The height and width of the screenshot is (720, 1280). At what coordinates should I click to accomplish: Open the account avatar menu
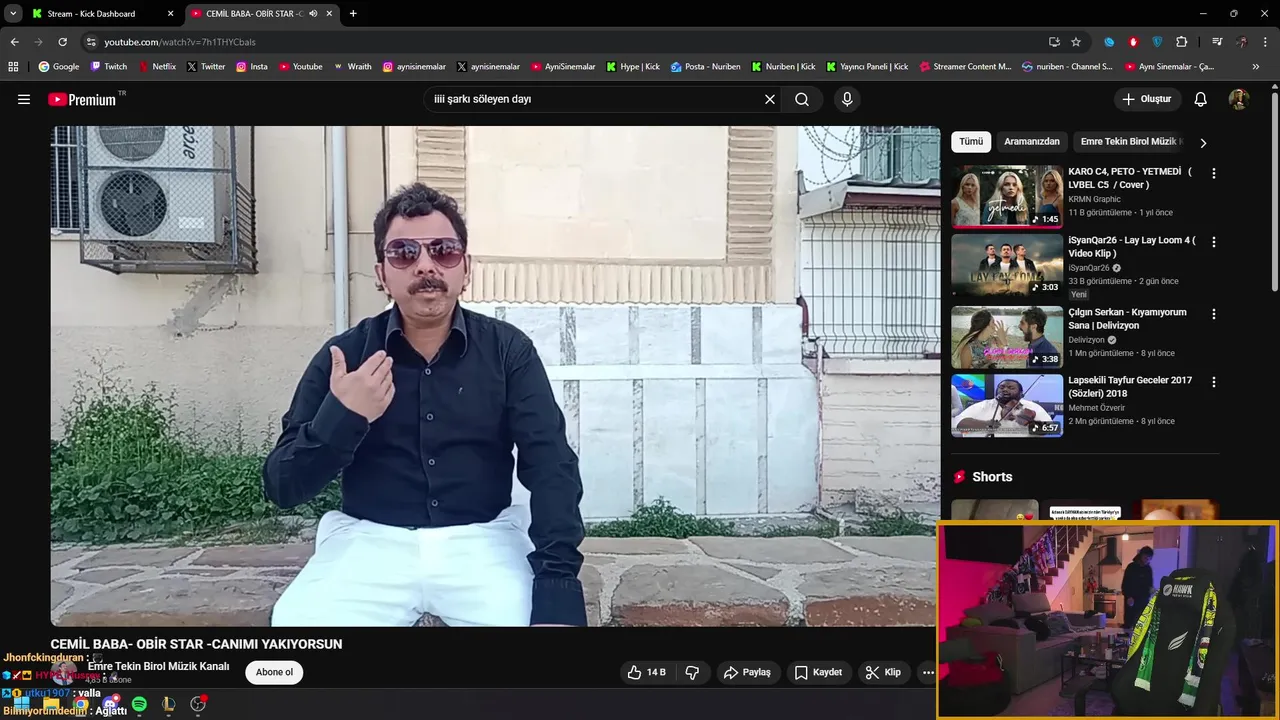point(1239,99)
